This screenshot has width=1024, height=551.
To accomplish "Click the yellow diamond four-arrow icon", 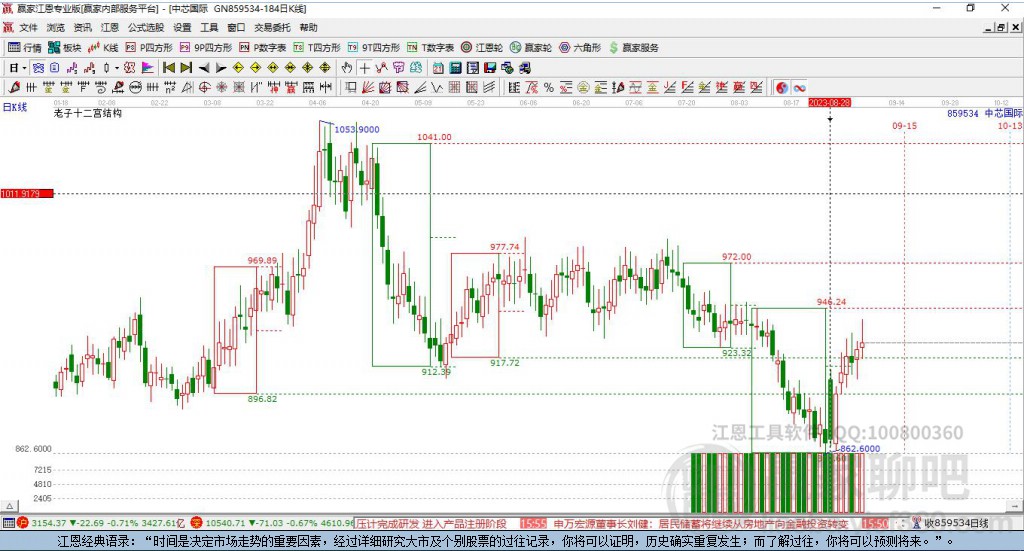I will point(308,67).
